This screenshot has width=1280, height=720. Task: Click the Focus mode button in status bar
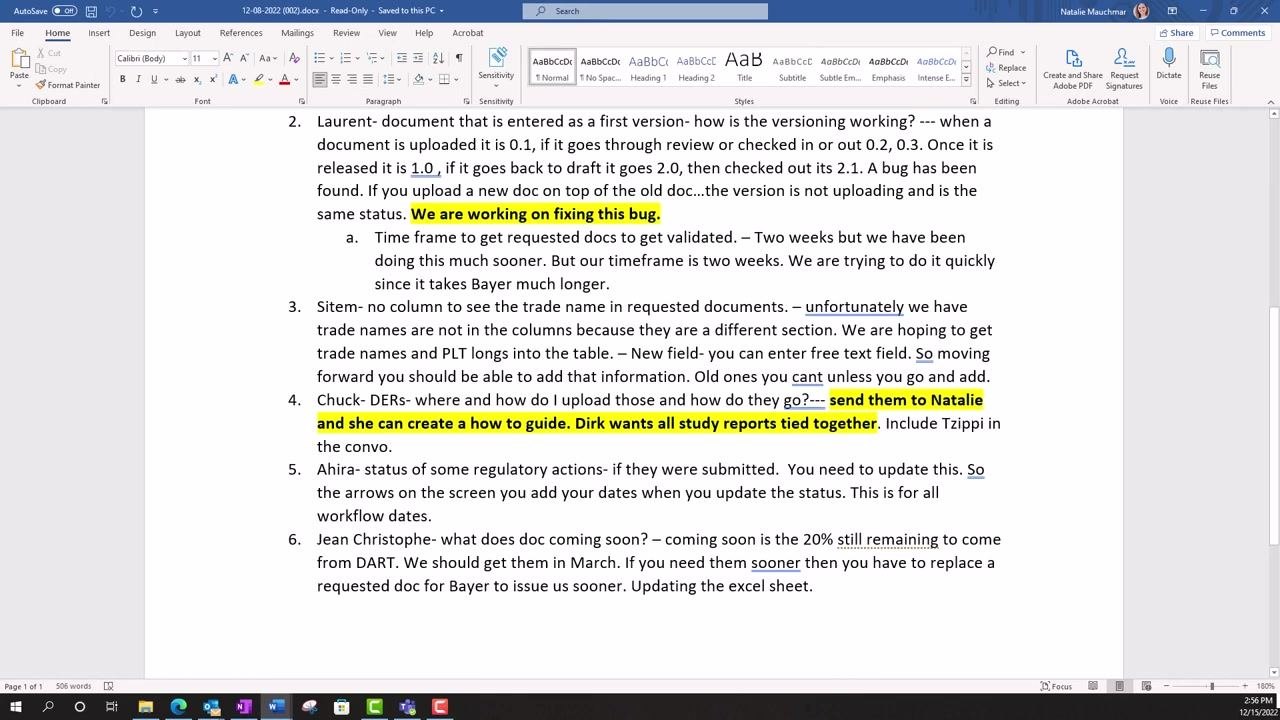[x=1056, y=686]
